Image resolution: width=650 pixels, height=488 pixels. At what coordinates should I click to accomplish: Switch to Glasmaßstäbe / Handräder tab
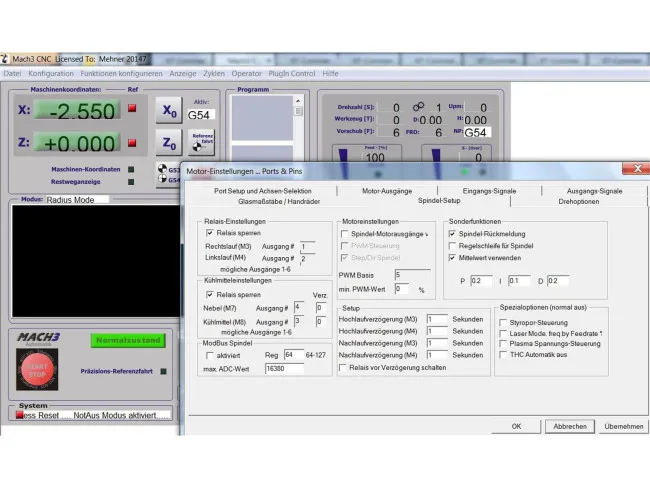point(279,202)
